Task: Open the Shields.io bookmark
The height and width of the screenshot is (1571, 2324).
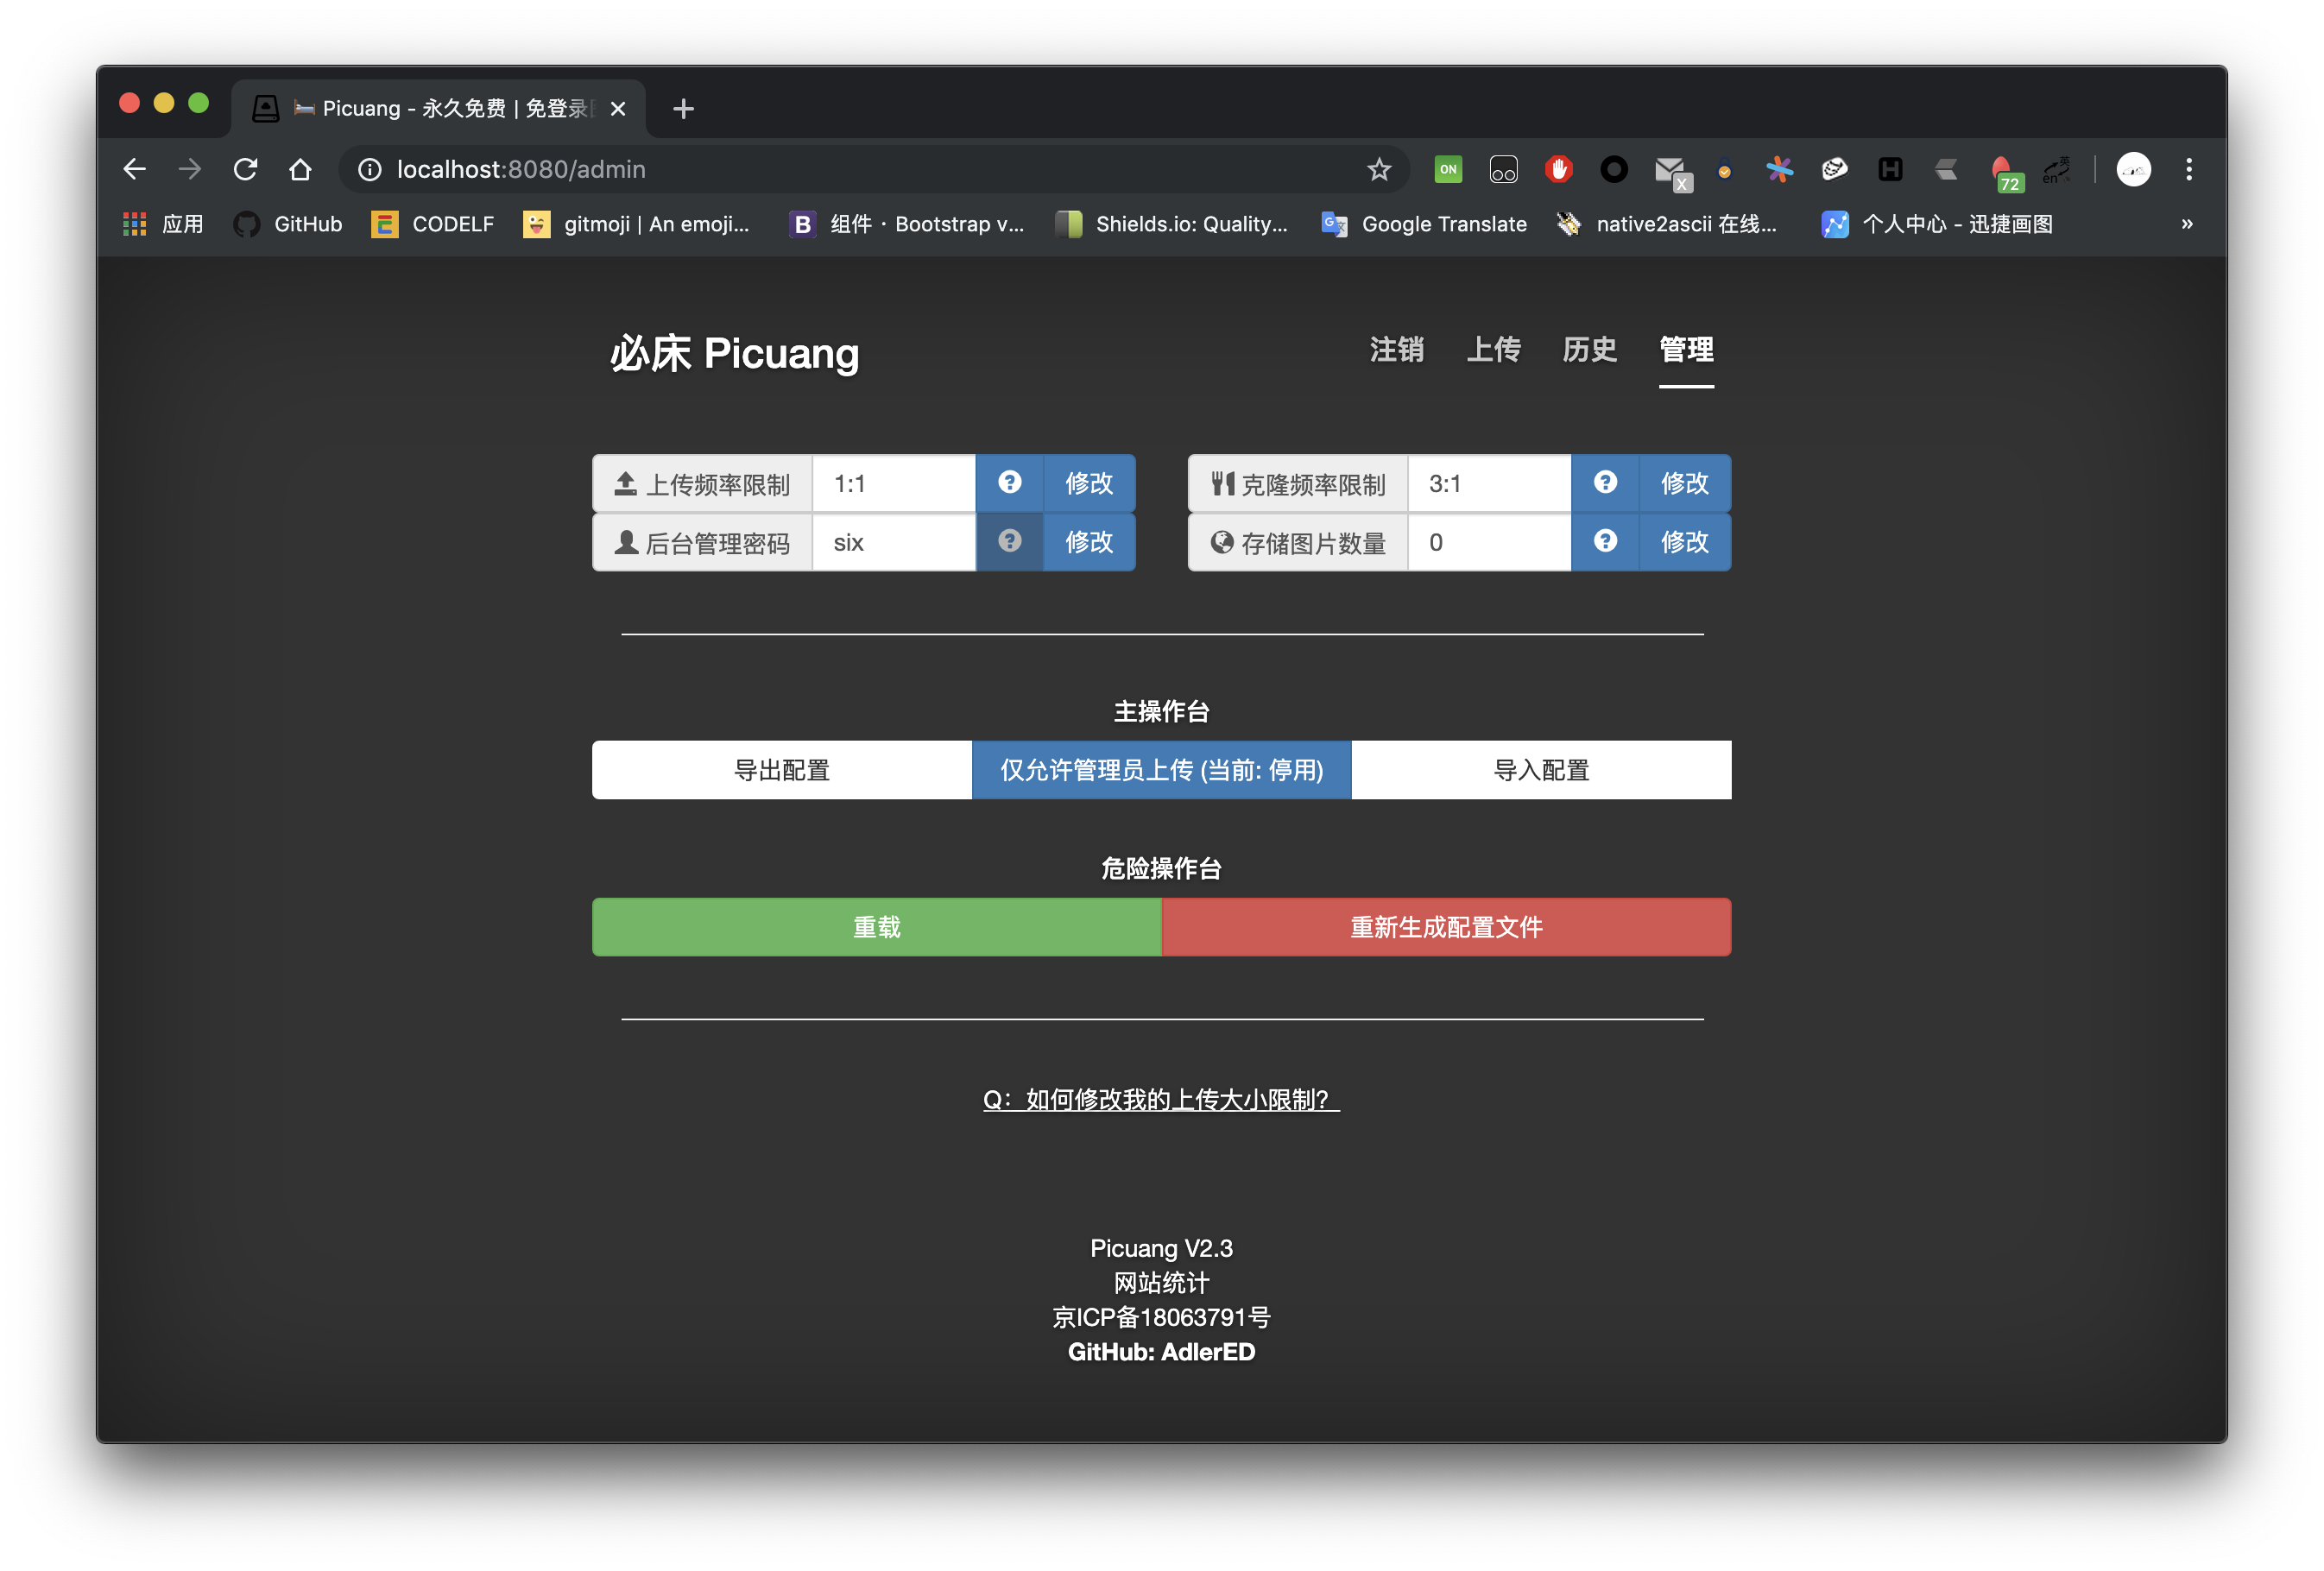Action: 1172,224
